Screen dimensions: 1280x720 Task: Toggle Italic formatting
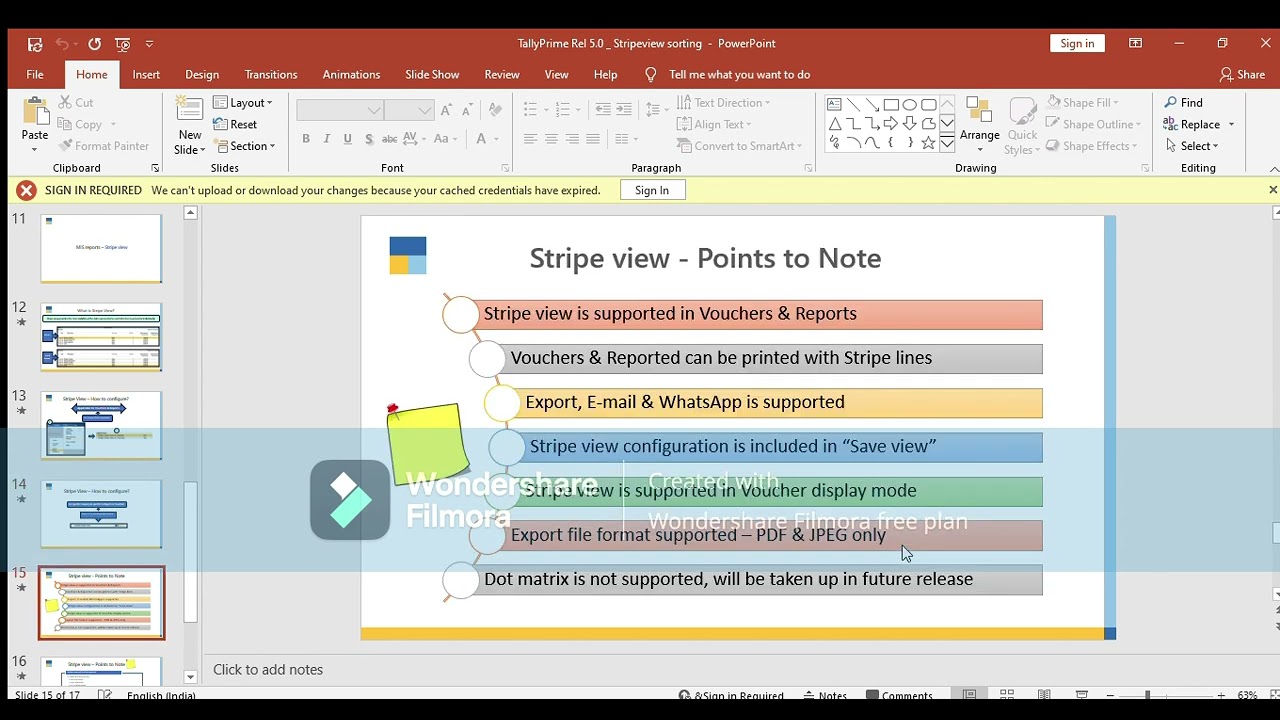[327, 139]
